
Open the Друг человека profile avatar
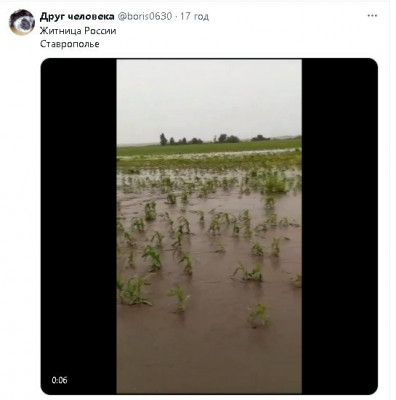[x=22, y=22]
